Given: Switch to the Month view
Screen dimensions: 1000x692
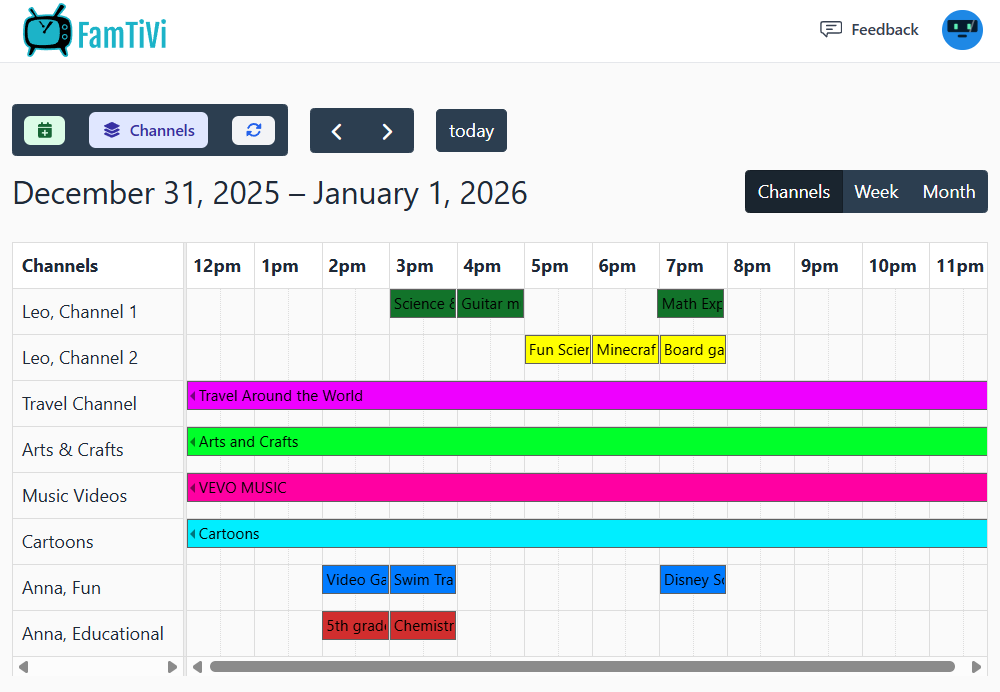Looking at the screenshot, I should click(x=948, y=192).
